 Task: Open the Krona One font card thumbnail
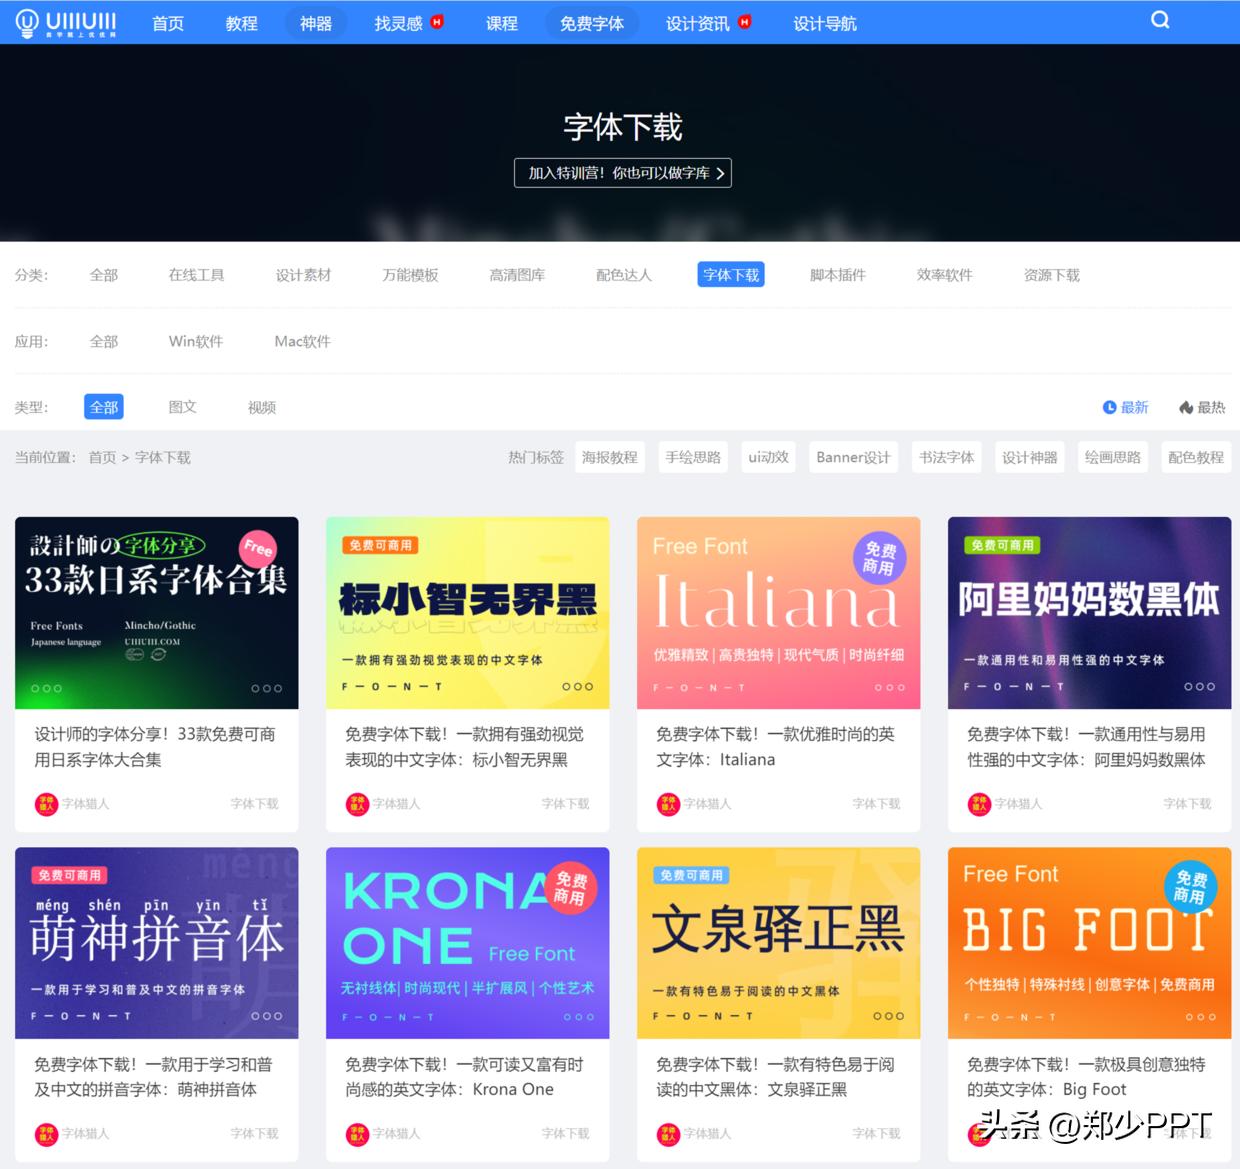[467, 942]
